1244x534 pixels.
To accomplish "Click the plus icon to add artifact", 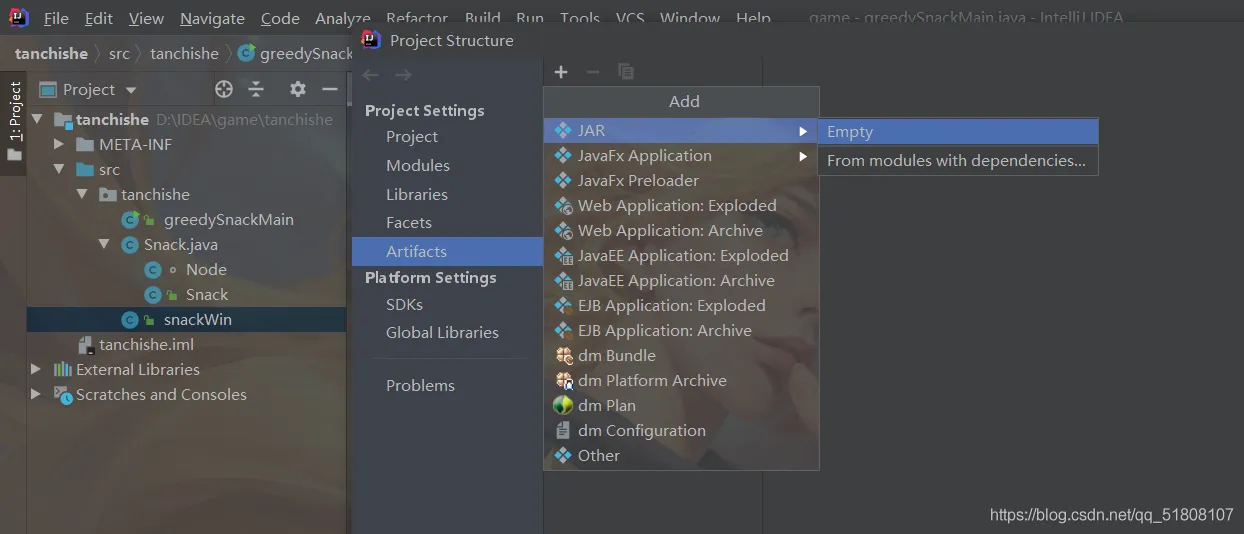I will pos(561,72).
